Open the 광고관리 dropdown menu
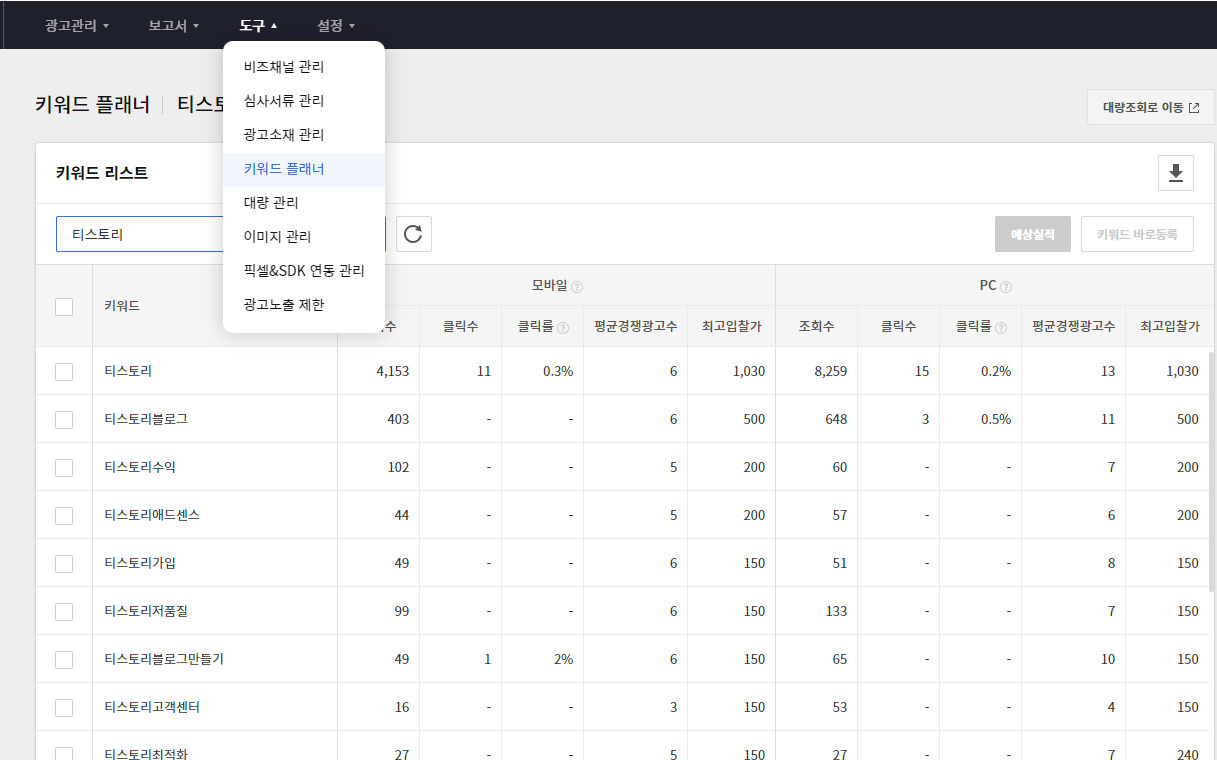This screenshot has height=760, width=1217. (77, 25)
